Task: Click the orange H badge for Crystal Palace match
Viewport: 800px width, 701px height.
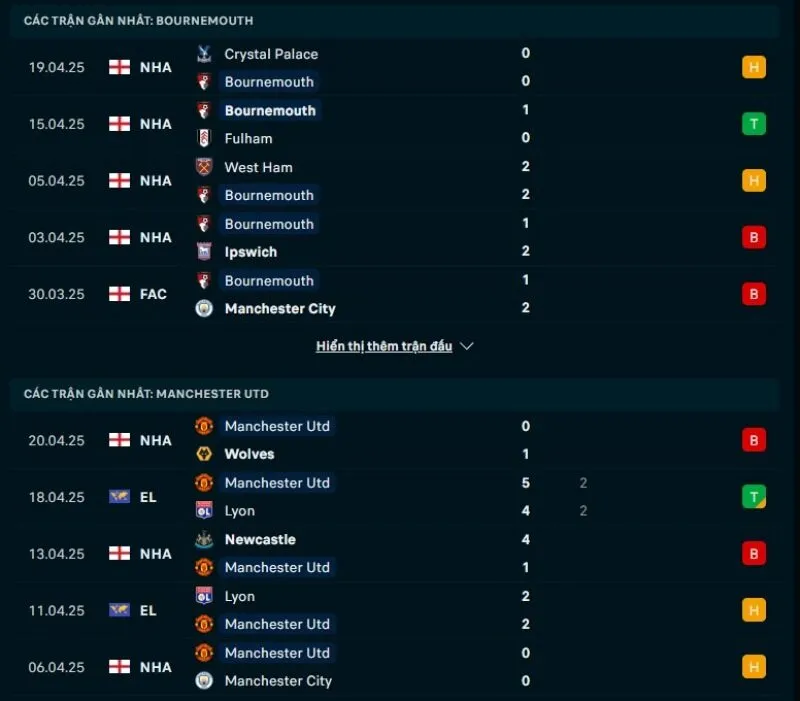Action: 753,67
